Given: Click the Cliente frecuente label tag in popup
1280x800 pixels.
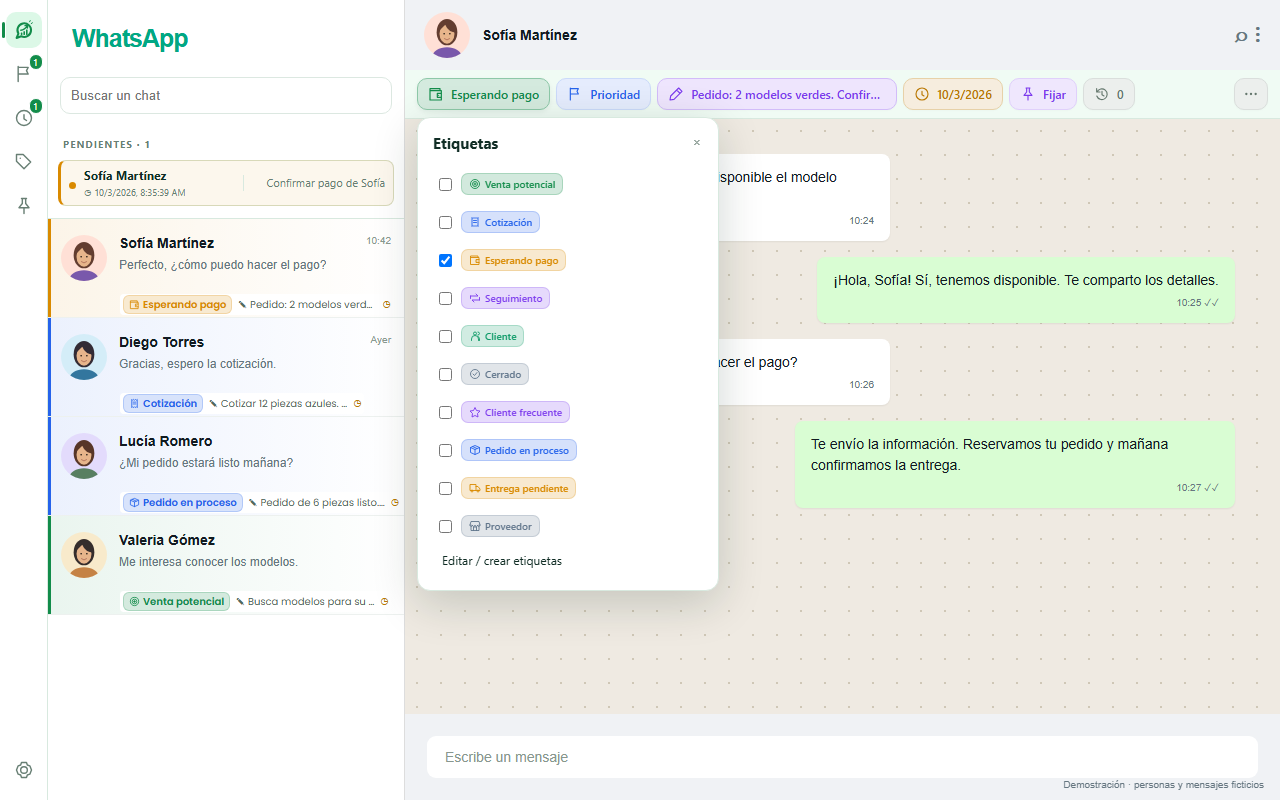Looking at the screenshot, I should coord(515,412).
